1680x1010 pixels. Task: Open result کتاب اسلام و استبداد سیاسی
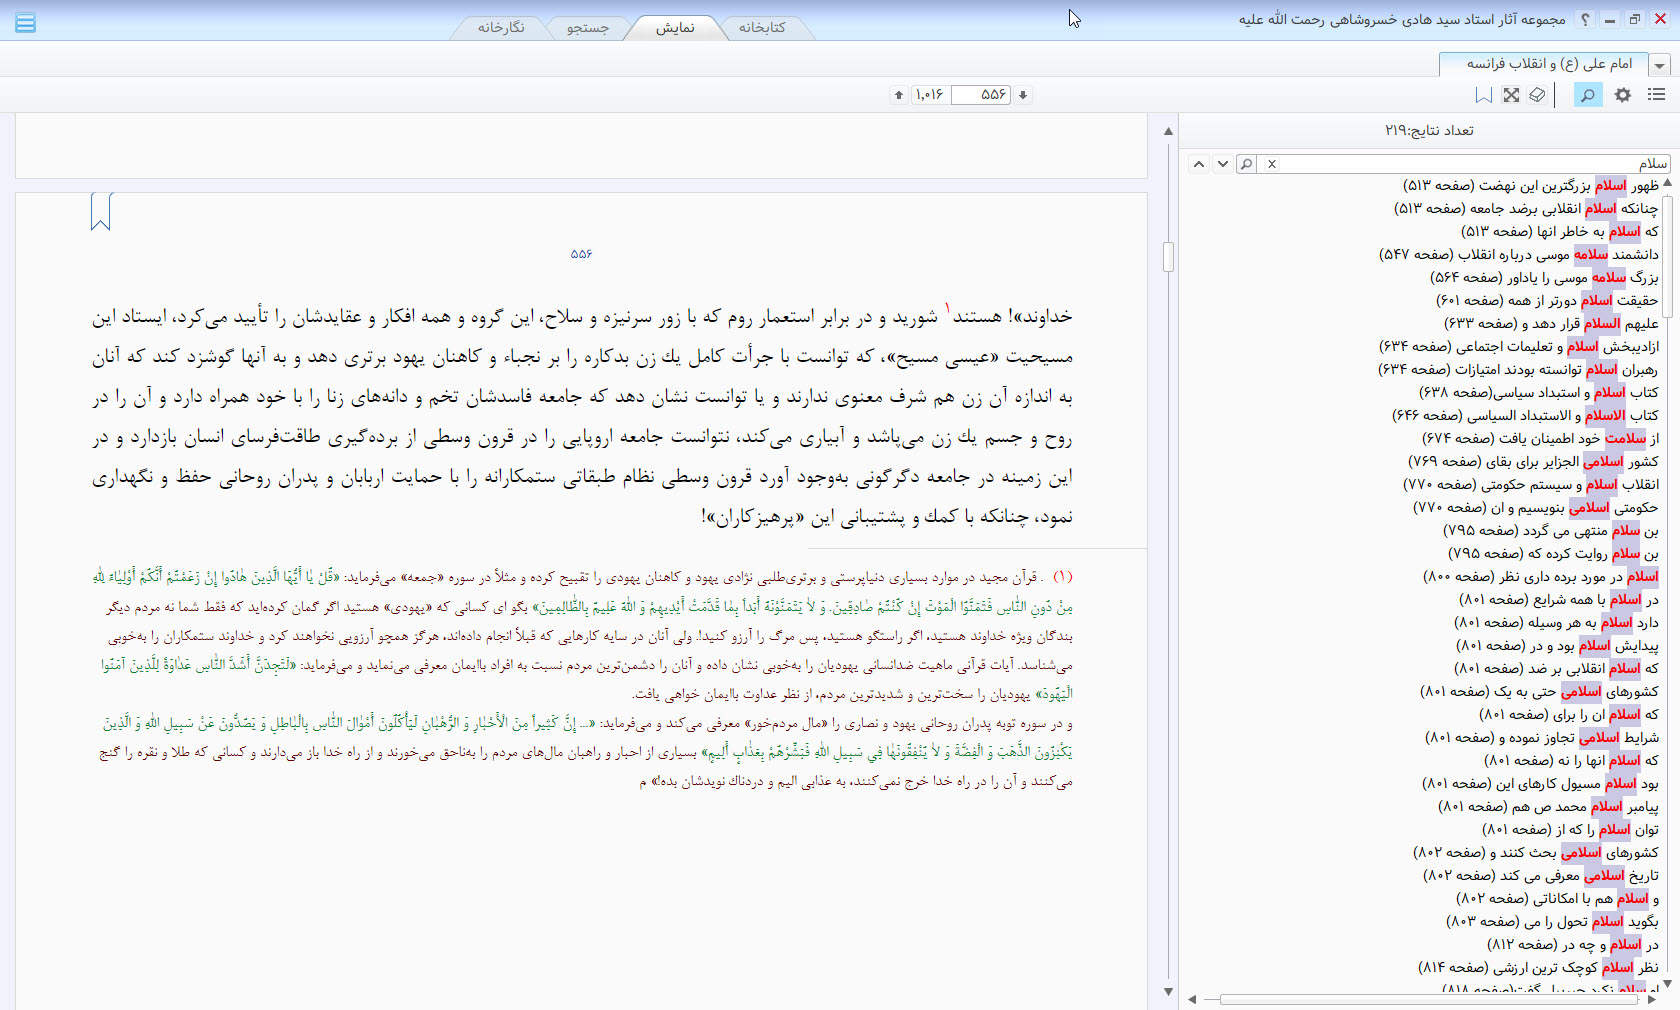(x=1538, y=393)
